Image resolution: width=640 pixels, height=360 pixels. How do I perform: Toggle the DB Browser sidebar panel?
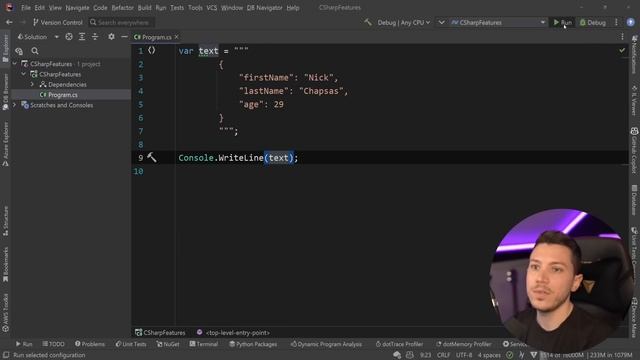pyautogui.click(x=5, y=92)
